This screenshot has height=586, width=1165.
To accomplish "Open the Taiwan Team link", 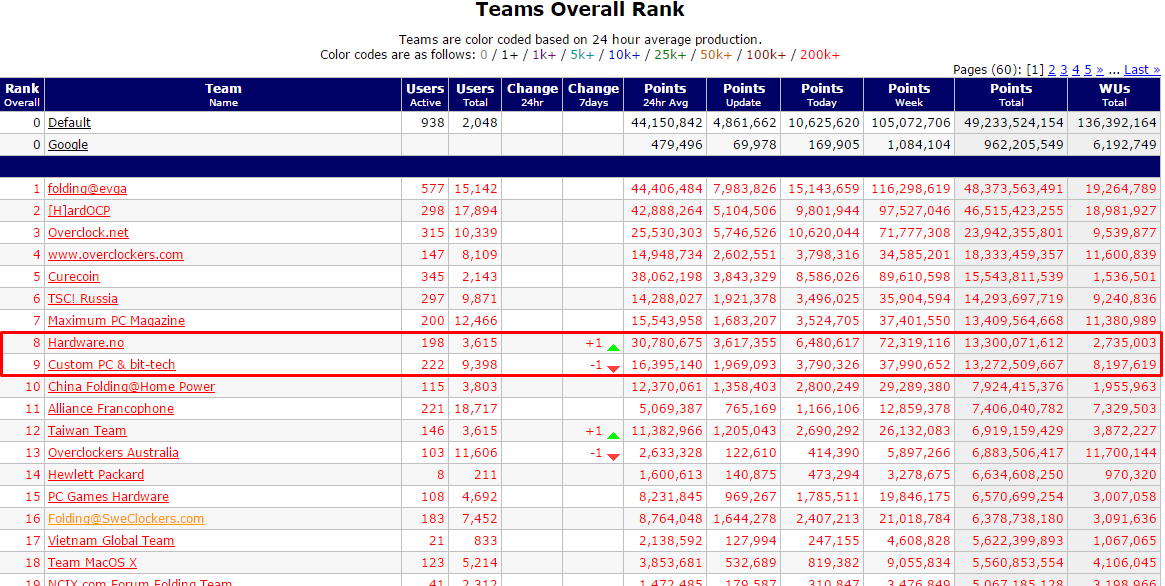I will click(x=87, y=431).
